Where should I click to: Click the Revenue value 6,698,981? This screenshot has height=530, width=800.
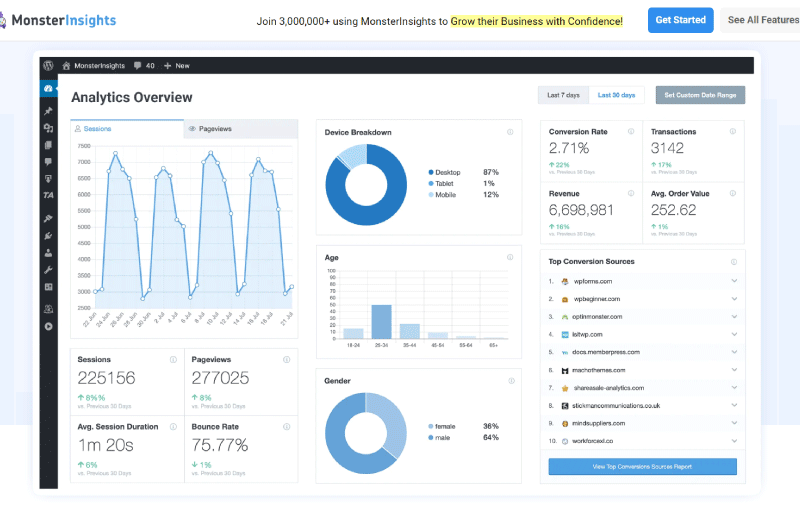point(581,210)
